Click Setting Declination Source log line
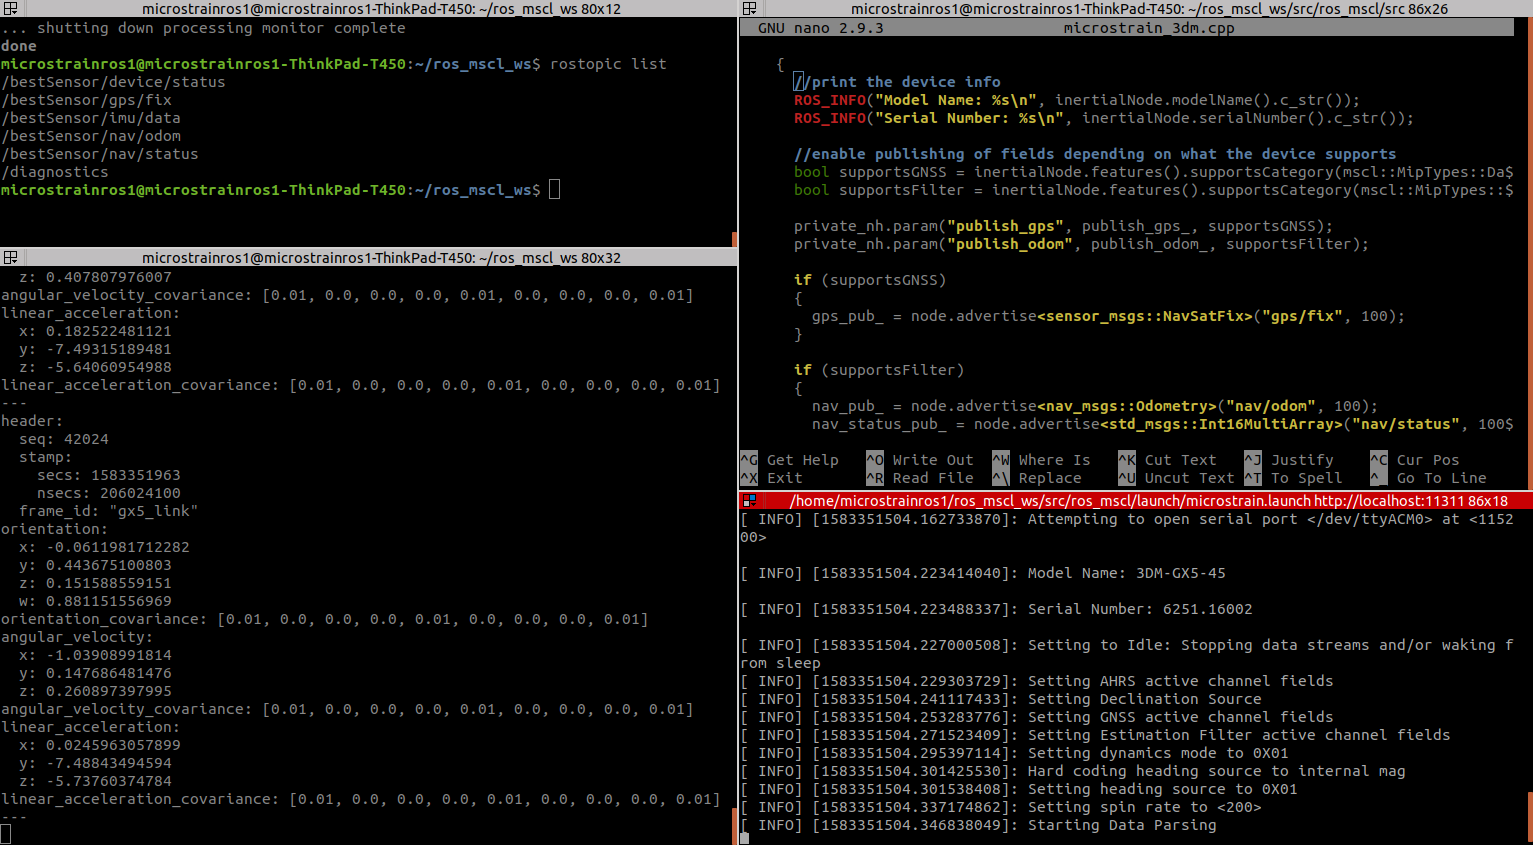The height and width of the screenshot is (845, 1533). point(1001,699)
